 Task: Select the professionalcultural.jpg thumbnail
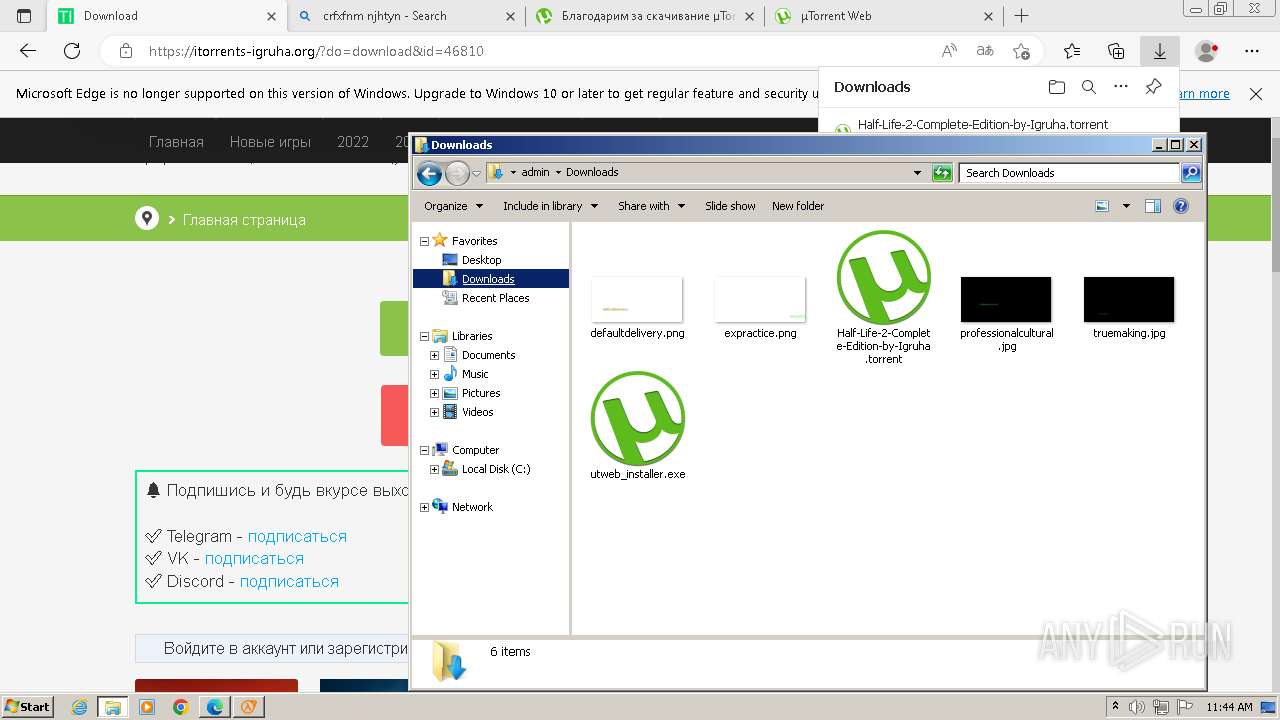(1006, 299)
